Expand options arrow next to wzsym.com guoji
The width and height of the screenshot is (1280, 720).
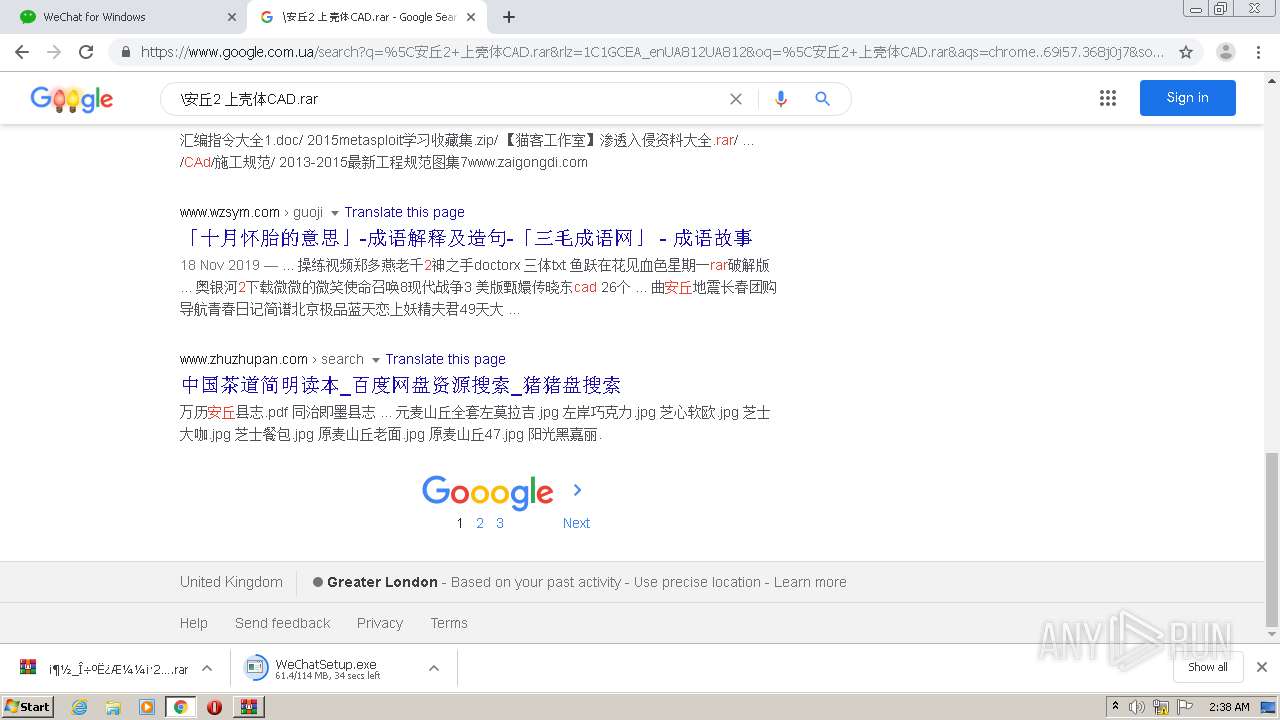tap(334, 213)
